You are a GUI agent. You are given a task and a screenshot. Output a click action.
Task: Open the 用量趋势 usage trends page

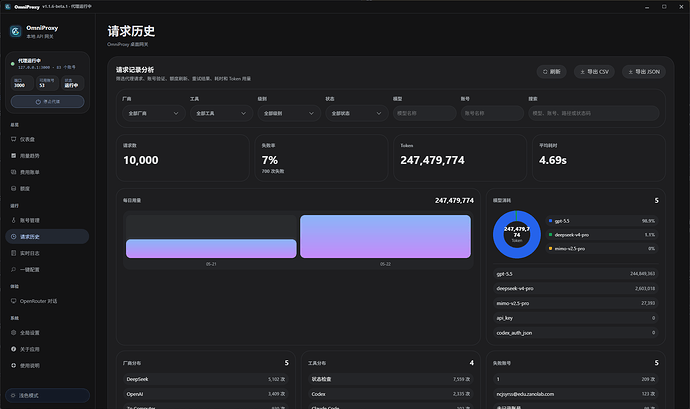point(47,155)
